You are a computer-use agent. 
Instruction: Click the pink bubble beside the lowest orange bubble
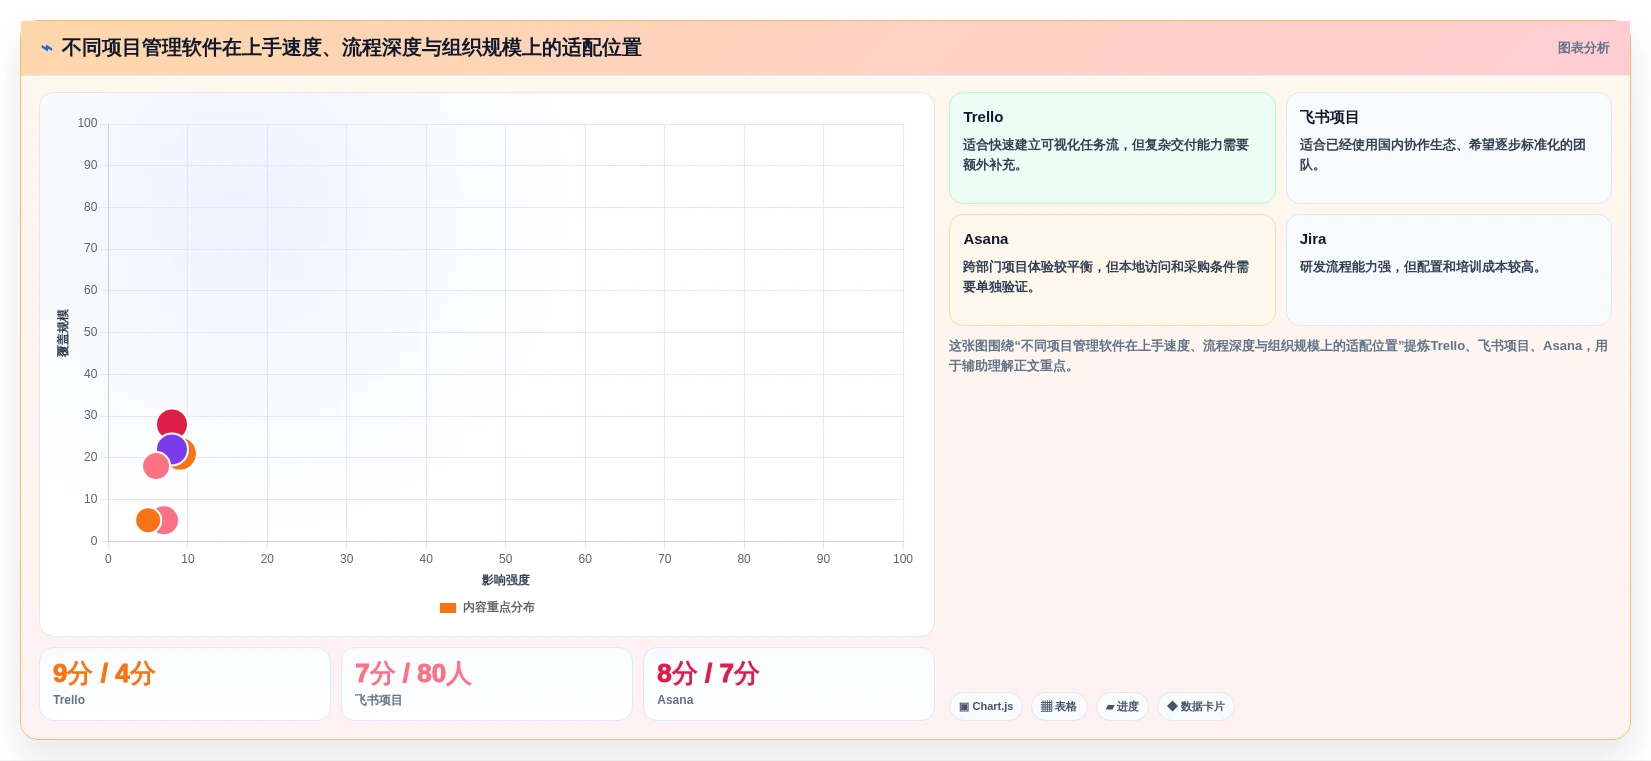[x=168, y=520]
